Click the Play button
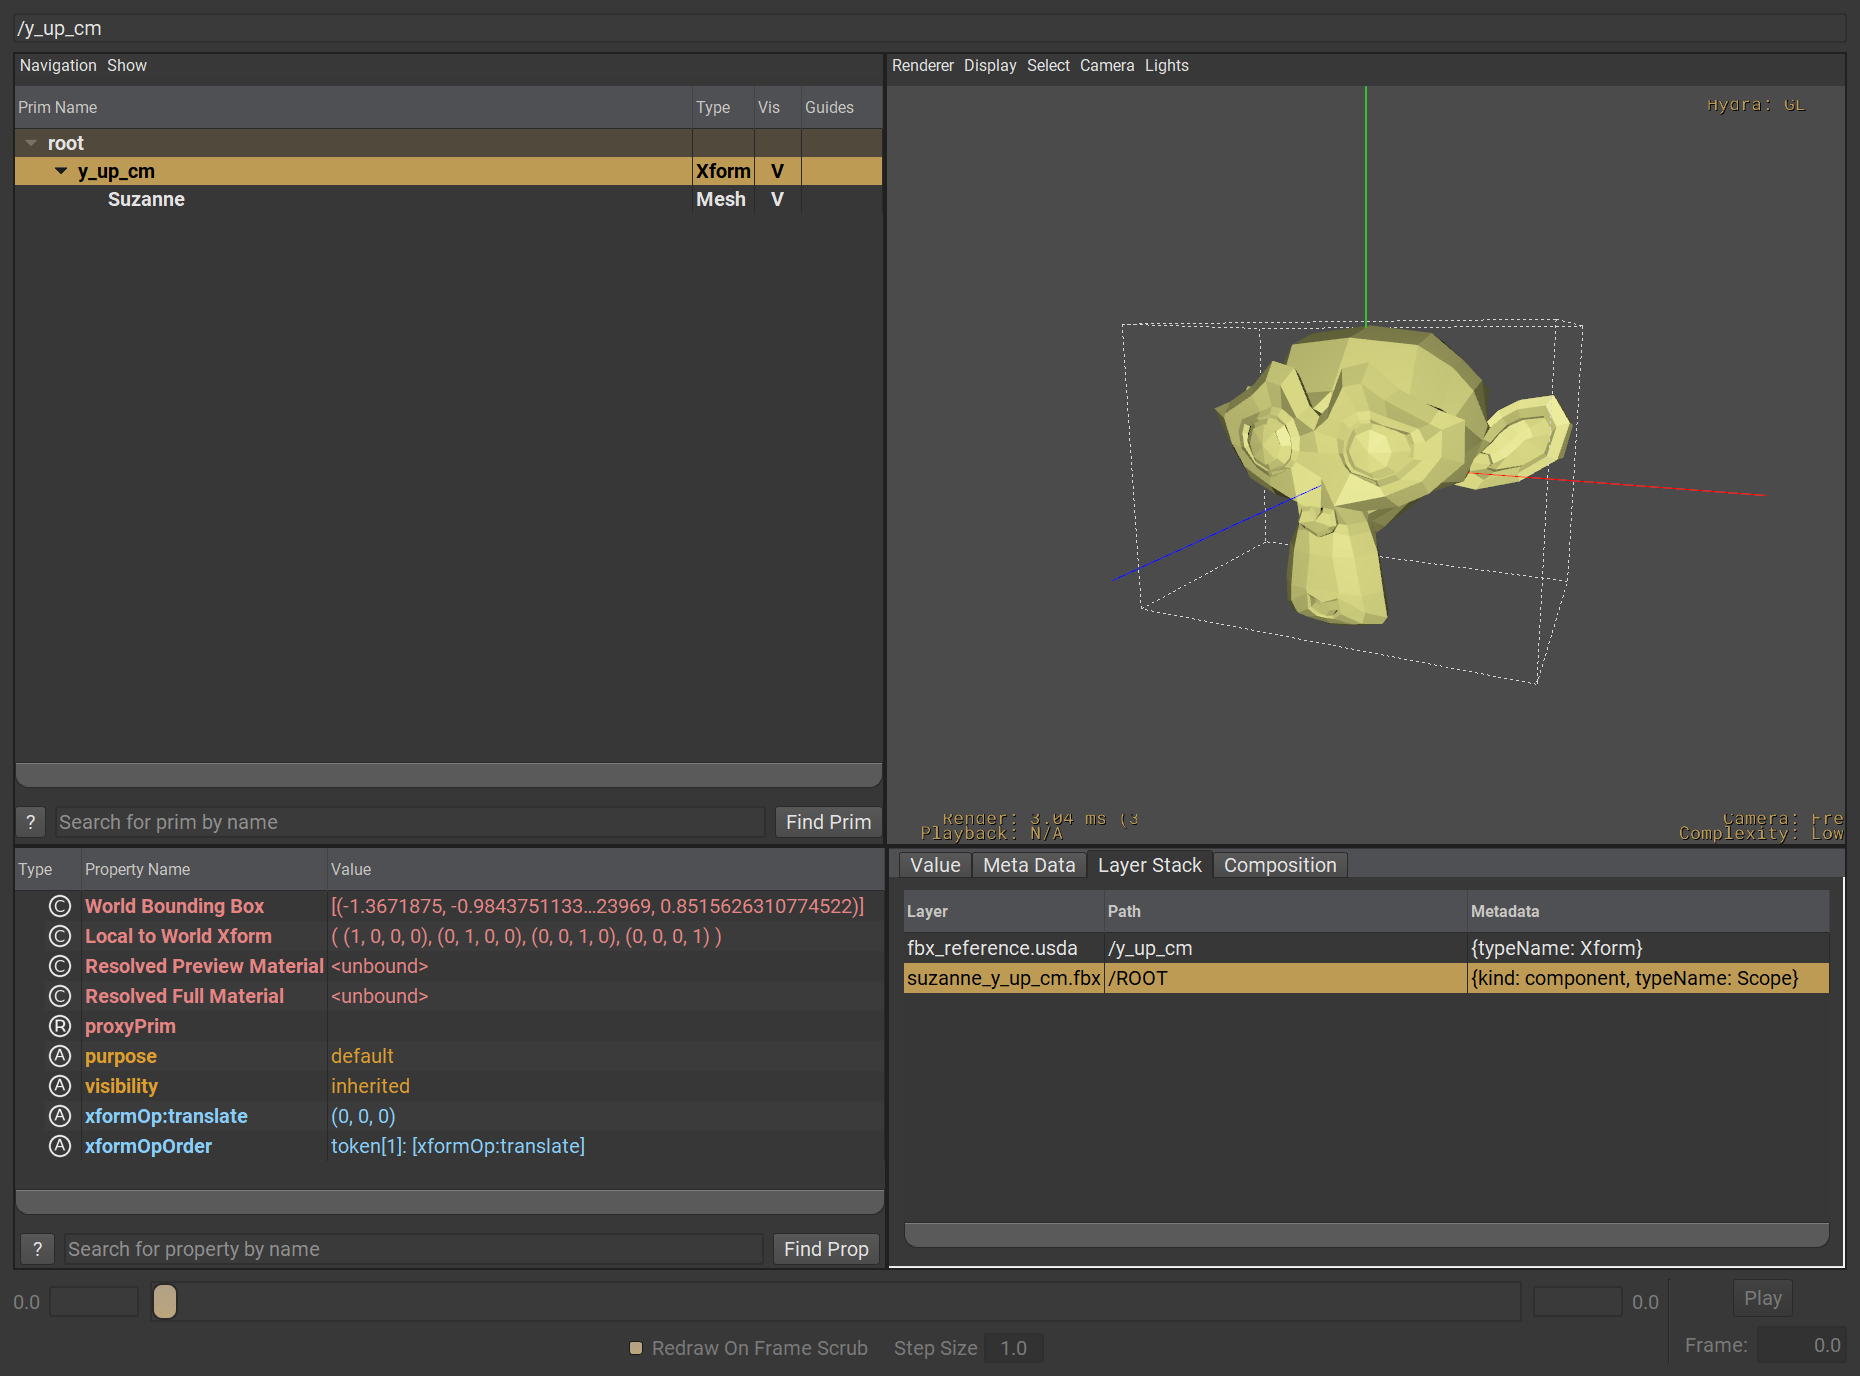Image resolution: width=1860 pixels, height=1376 pixels. point(1762,1298)
